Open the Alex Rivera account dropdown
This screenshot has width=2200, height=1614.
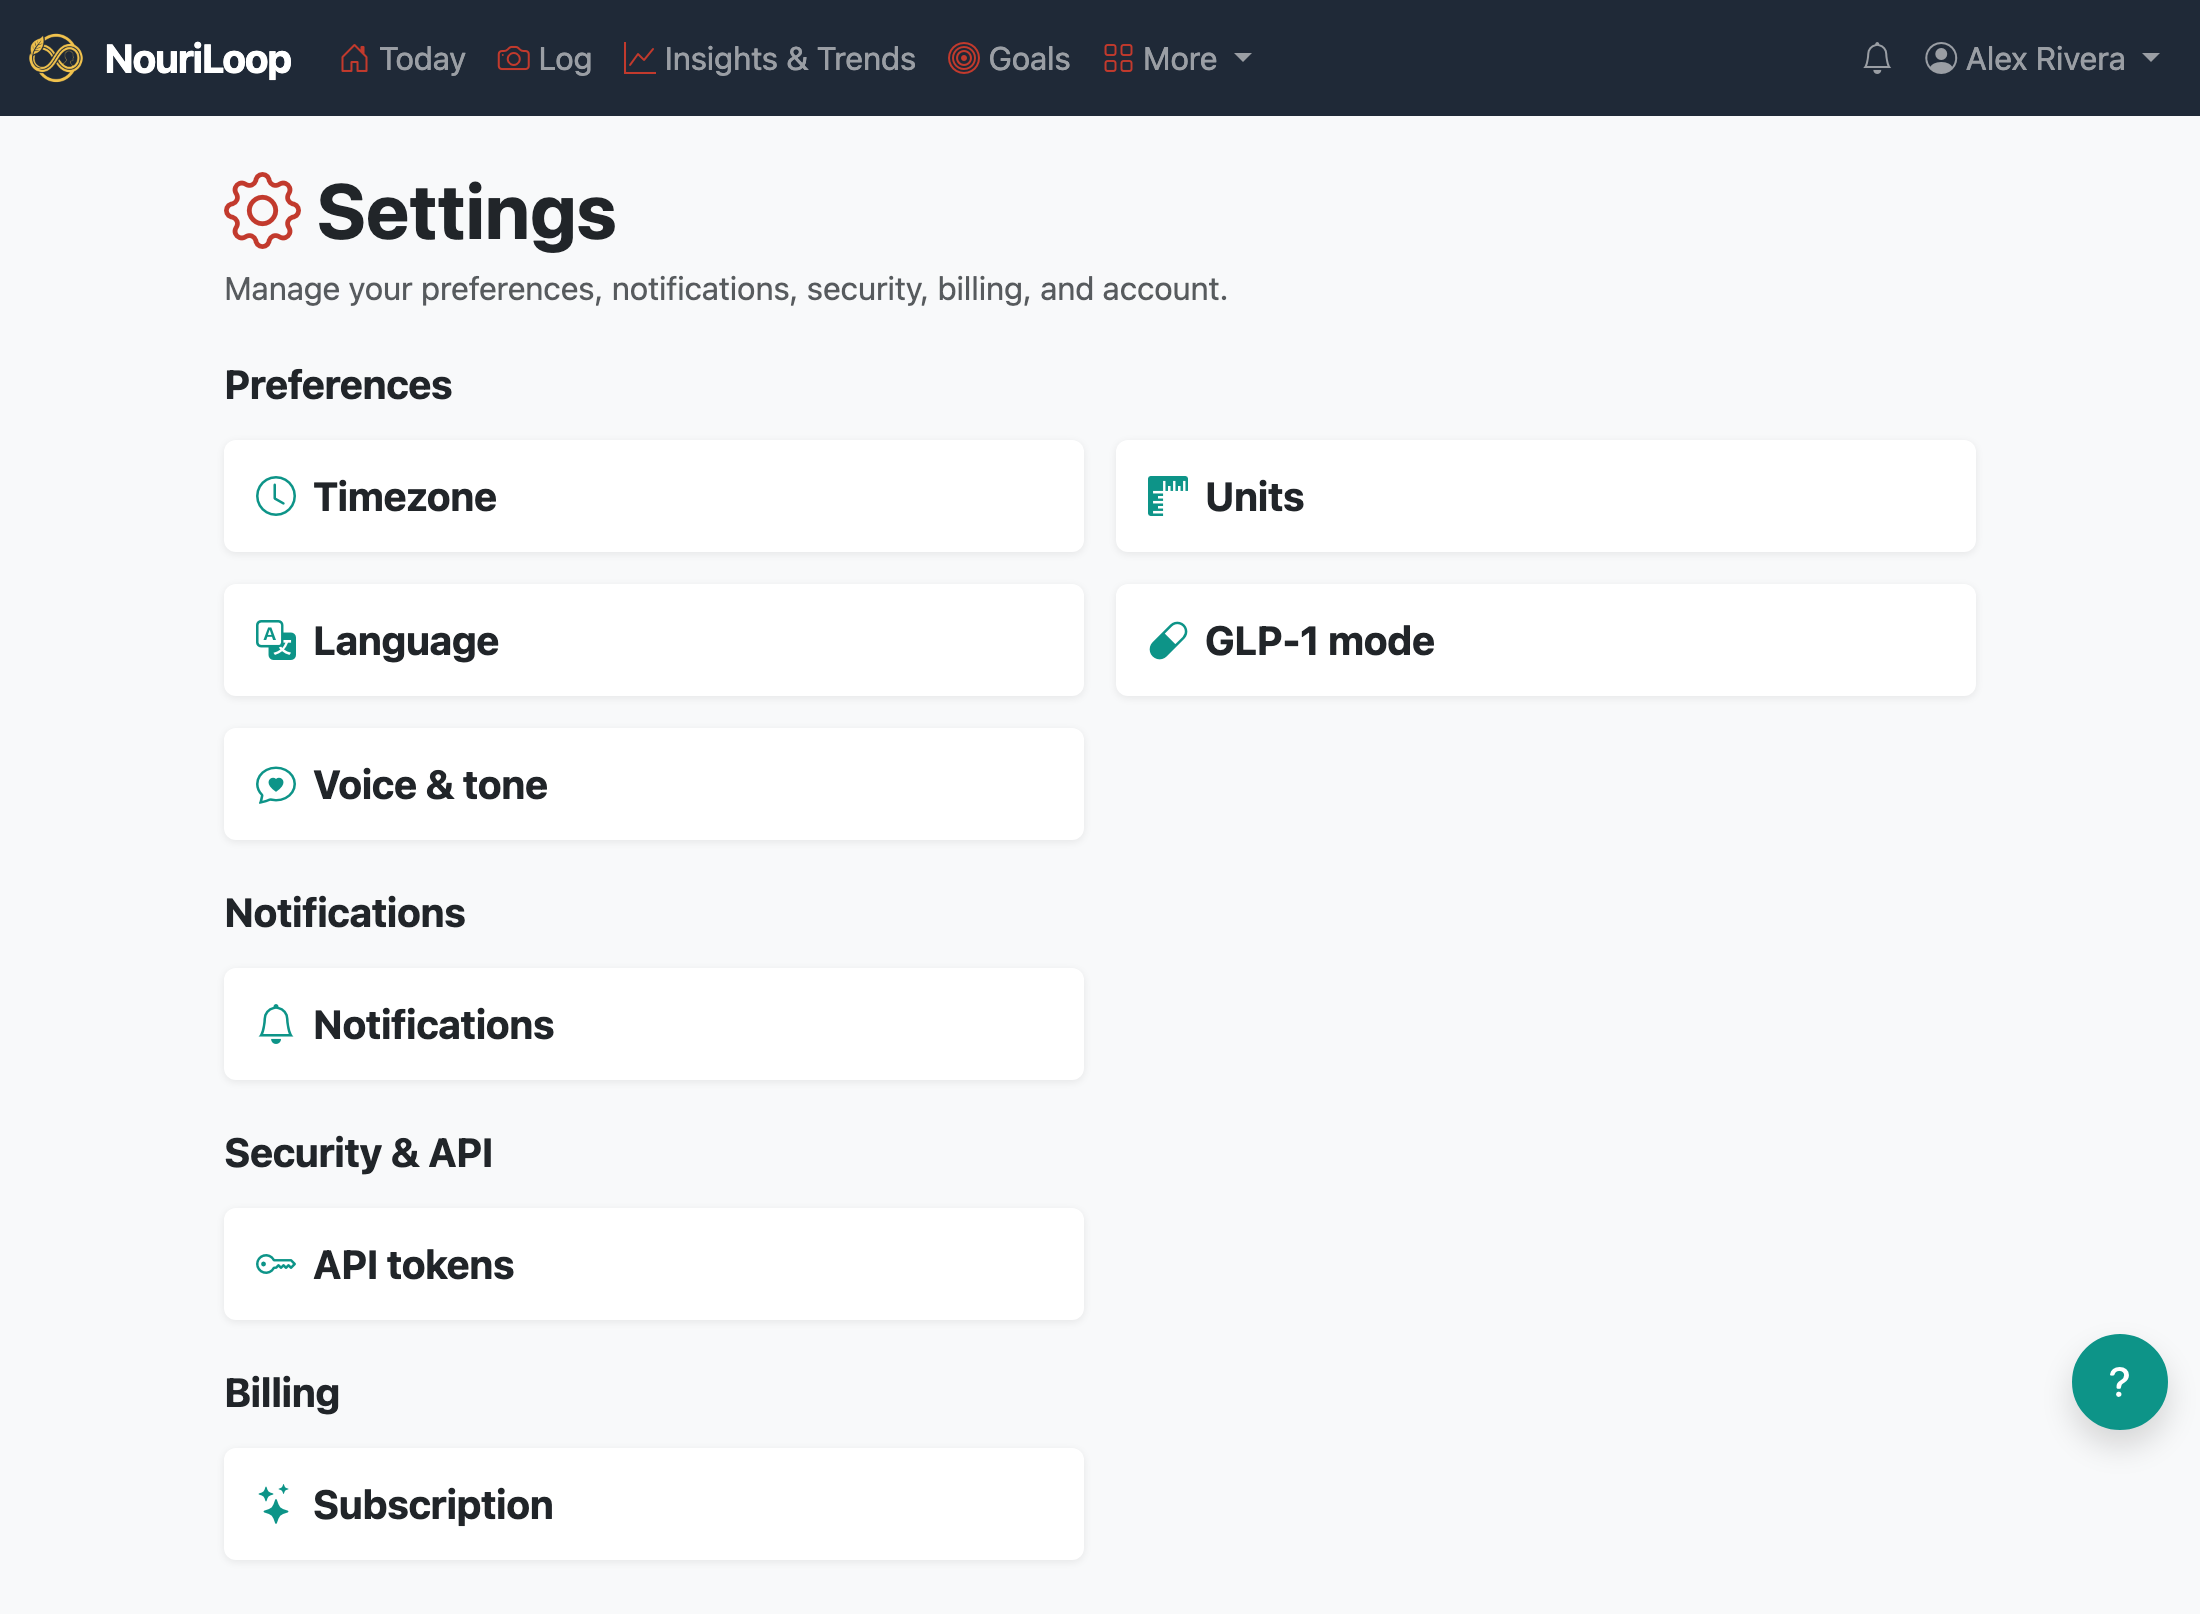click(2042, 59)
